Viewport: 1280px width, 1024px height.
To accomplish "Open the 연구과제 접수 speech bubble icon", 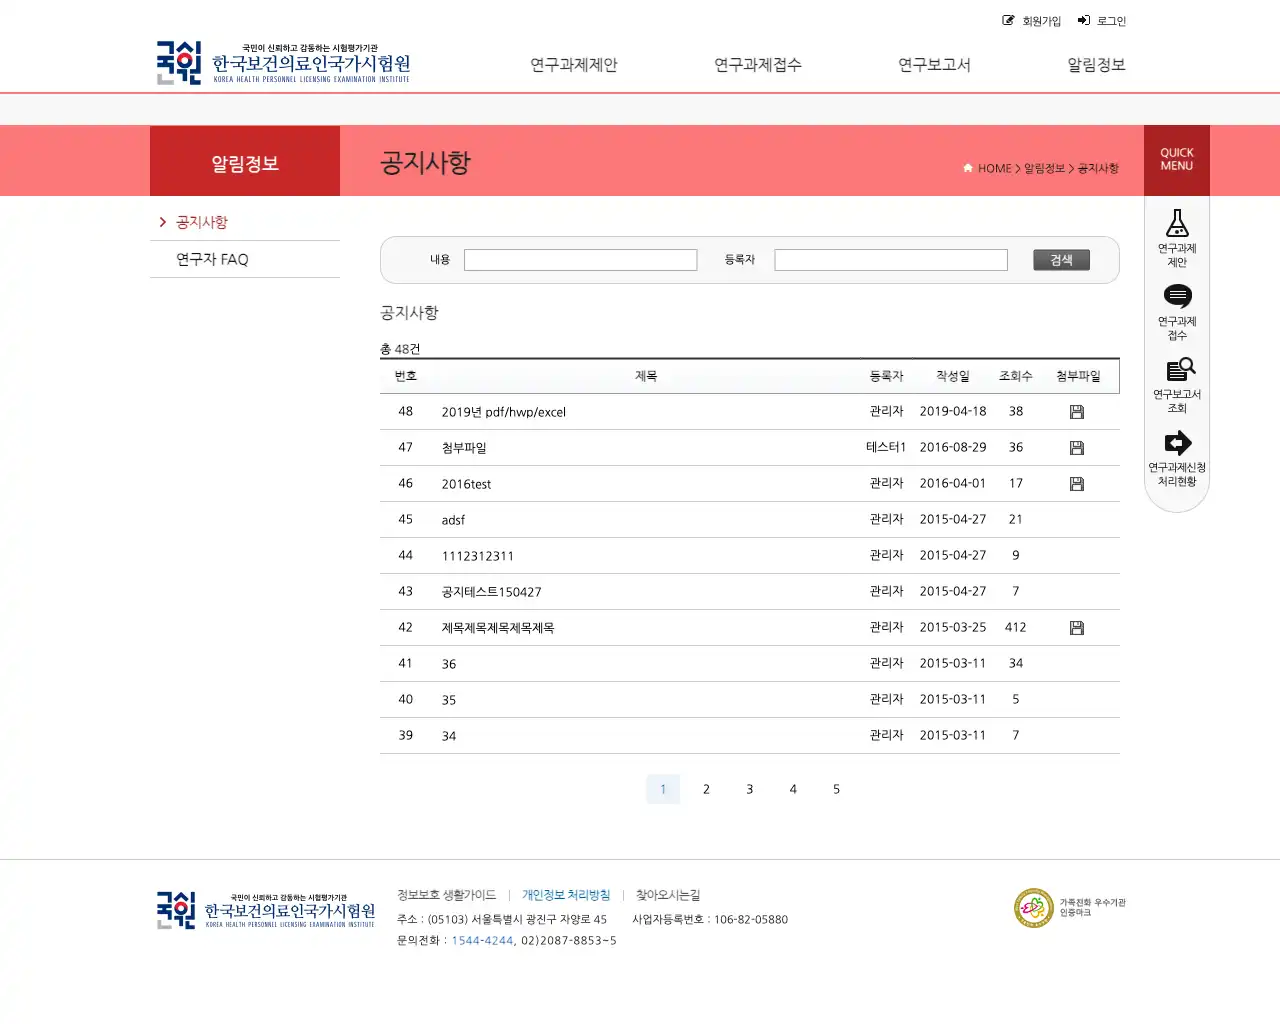I will tap(1177, 296).
